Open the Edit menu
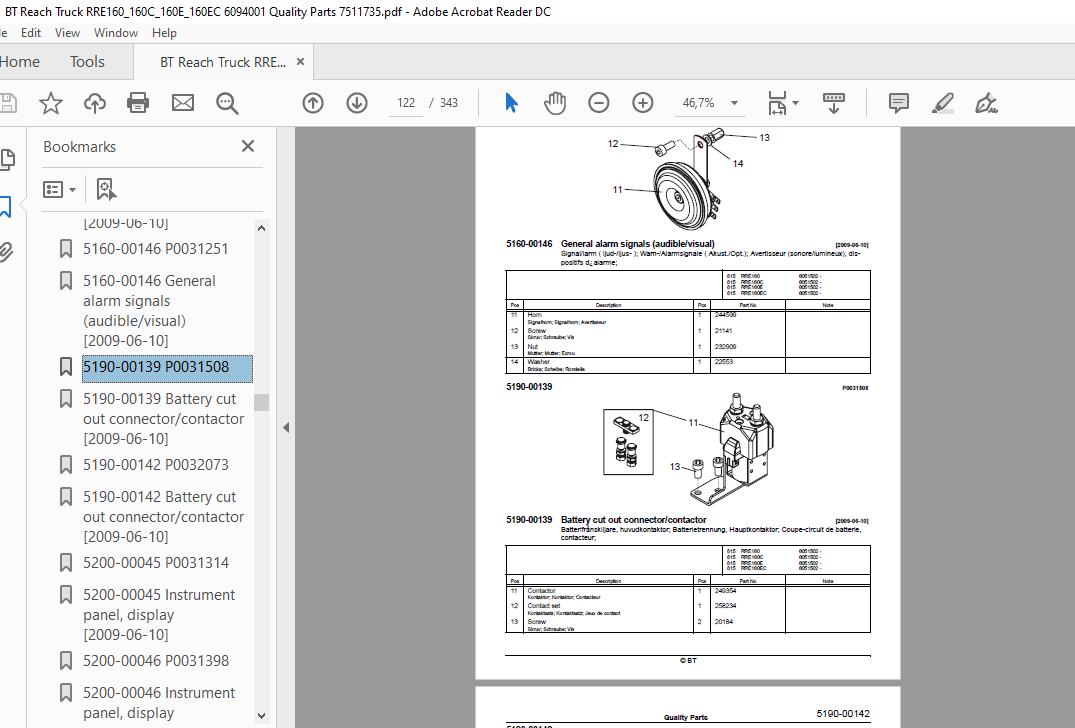The height and width of the screenshot is (728, 1075). click(x=31, y=33)
